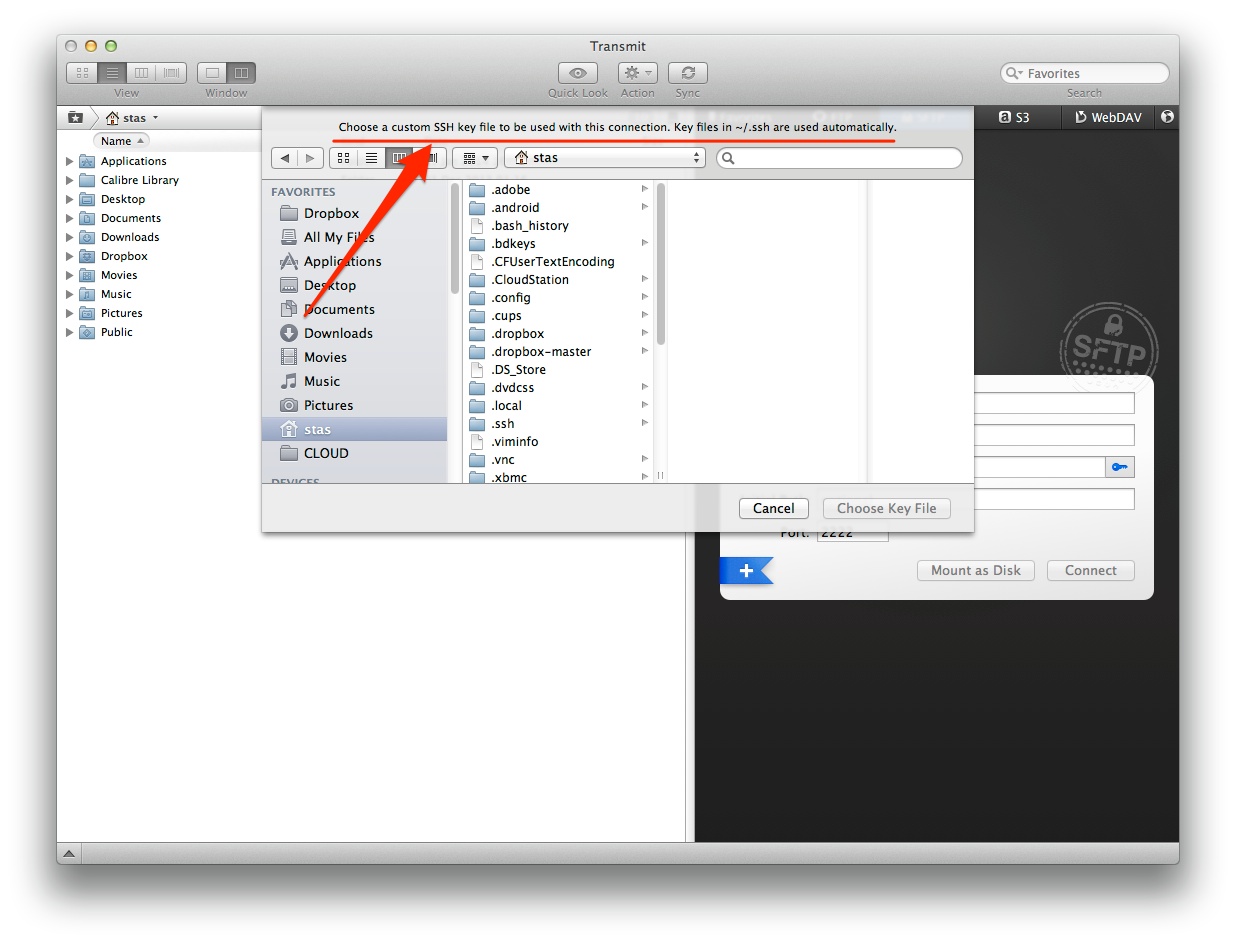Screen dimensions: 1236x943
Task: Expand the Desktop folder in file list
Action: (70, 199)
